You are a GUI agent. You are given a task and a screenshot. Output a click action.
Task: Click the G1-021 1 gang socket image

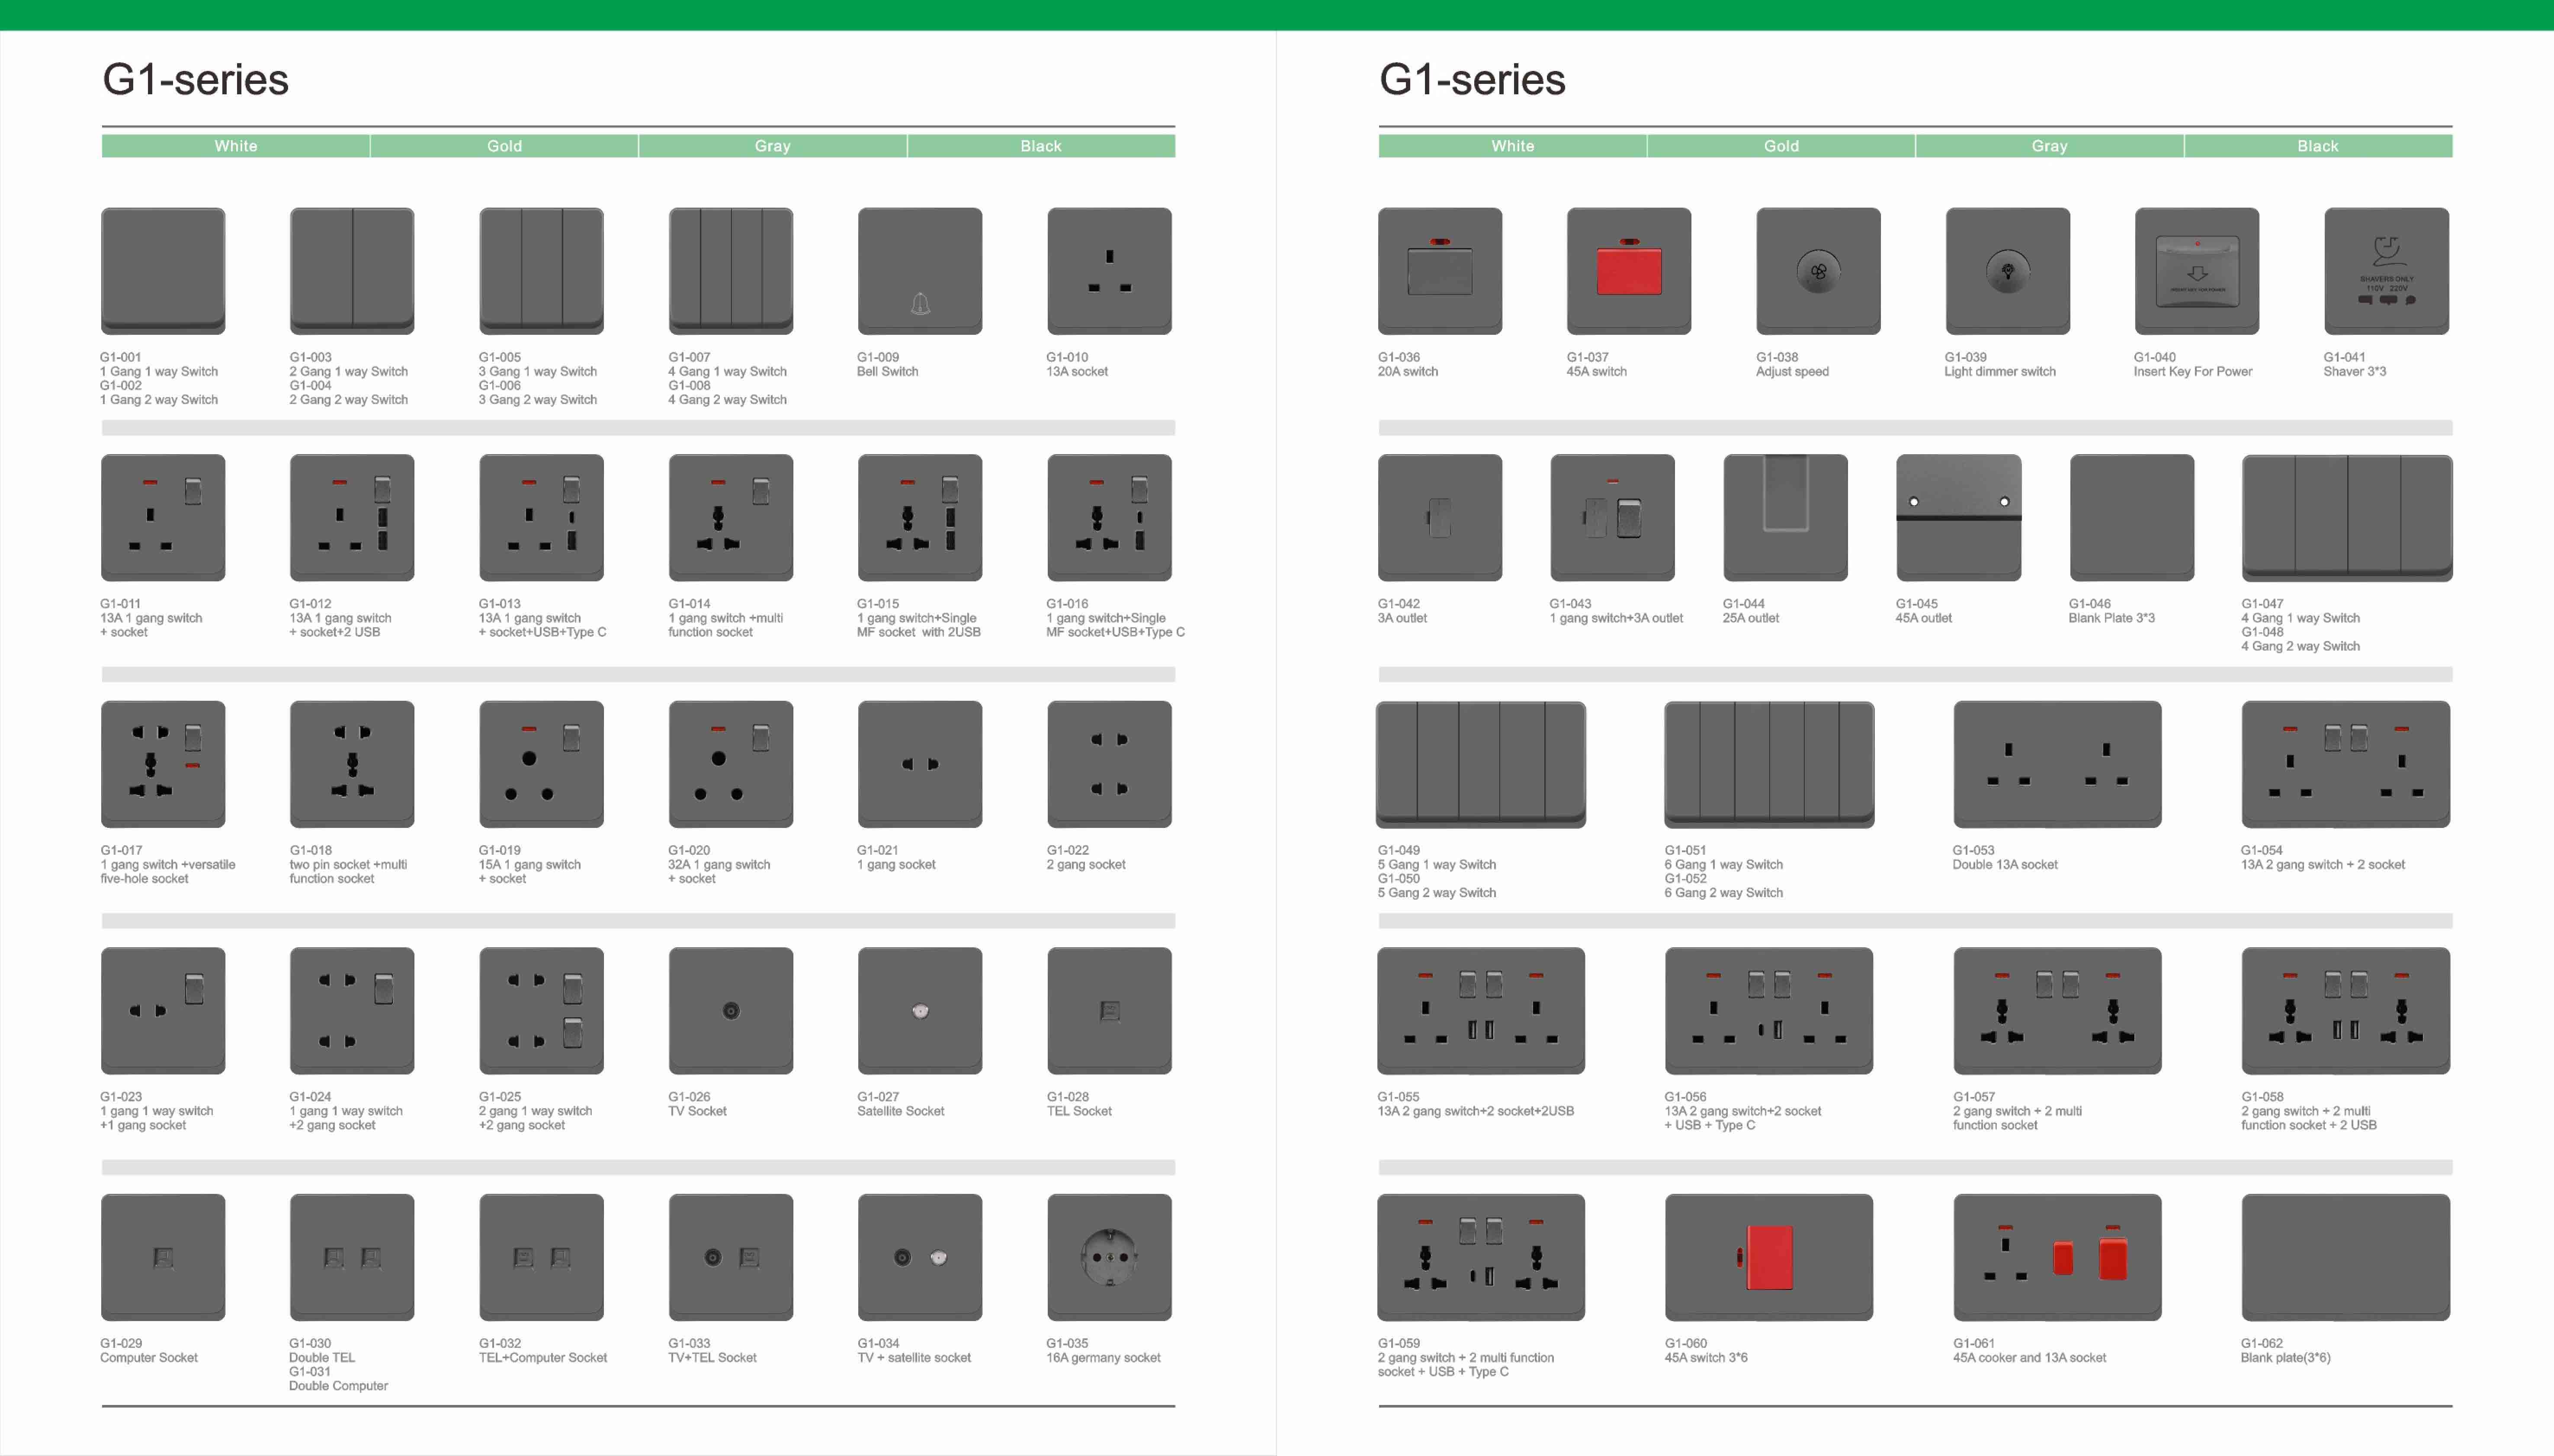click(x=920, y=764)
